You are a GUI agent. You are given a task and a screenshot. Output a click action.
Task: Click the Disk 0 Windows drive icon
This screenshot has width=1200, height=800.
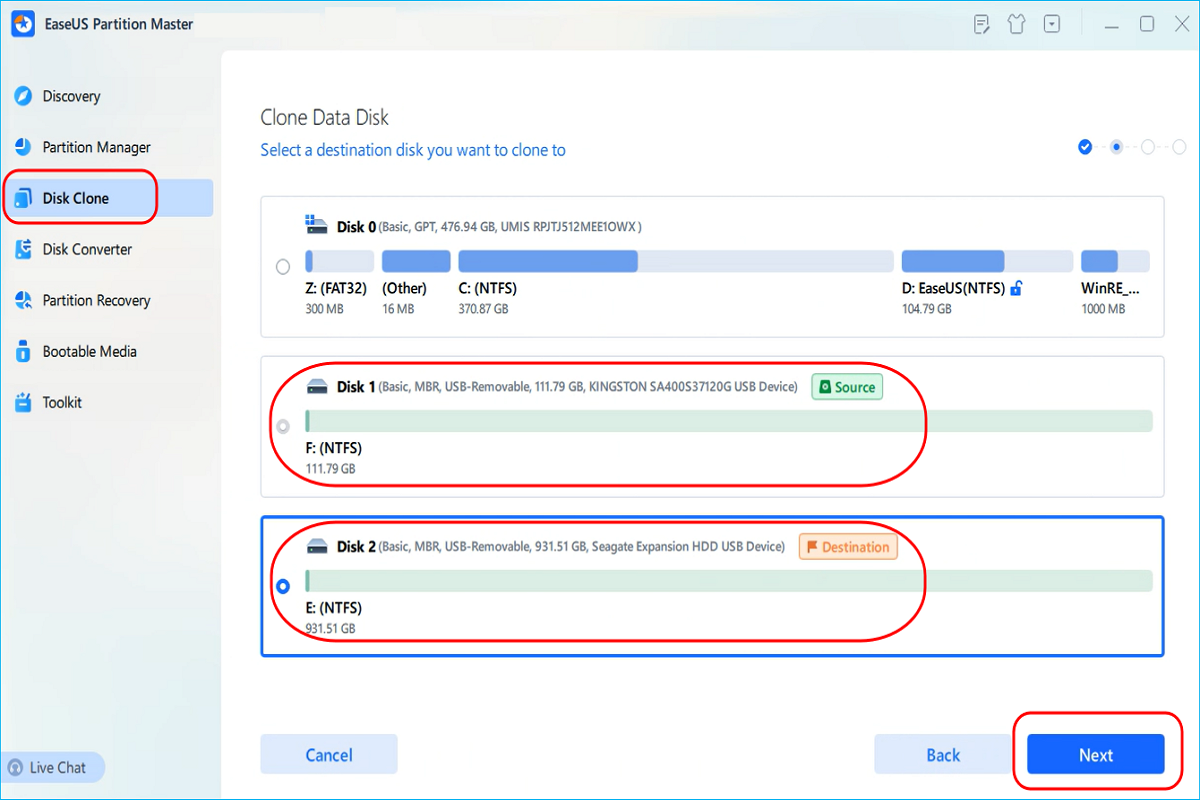pos(317,223)
